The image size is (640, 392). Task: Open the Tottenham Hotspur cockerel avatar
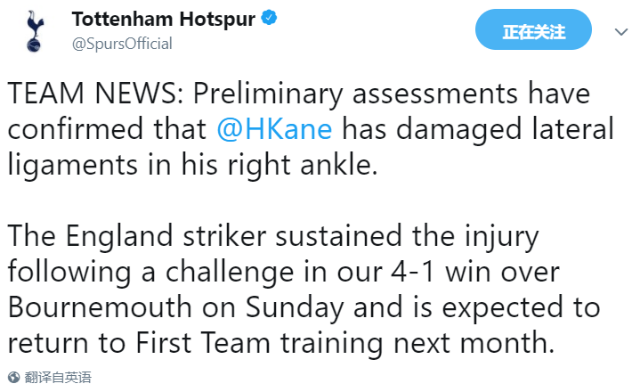pyautogui.click(x=35, y=31)
